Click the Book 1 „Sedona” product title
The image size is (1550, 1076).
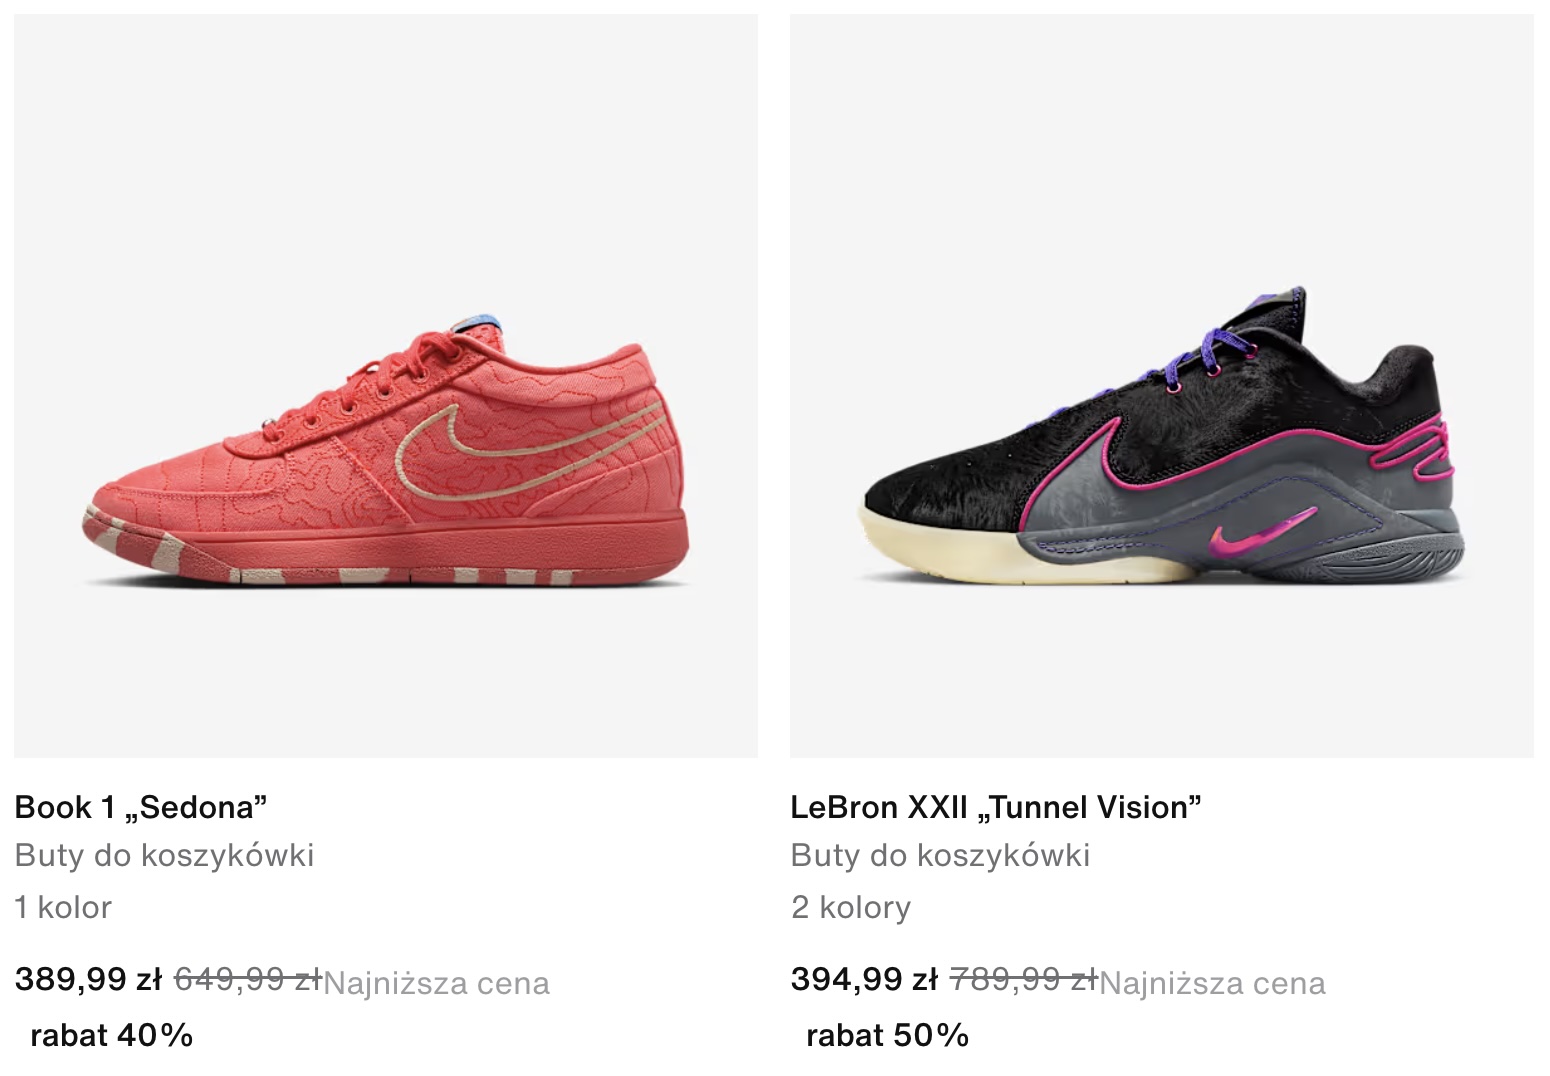pyautogui.click(x=141, y=807)
